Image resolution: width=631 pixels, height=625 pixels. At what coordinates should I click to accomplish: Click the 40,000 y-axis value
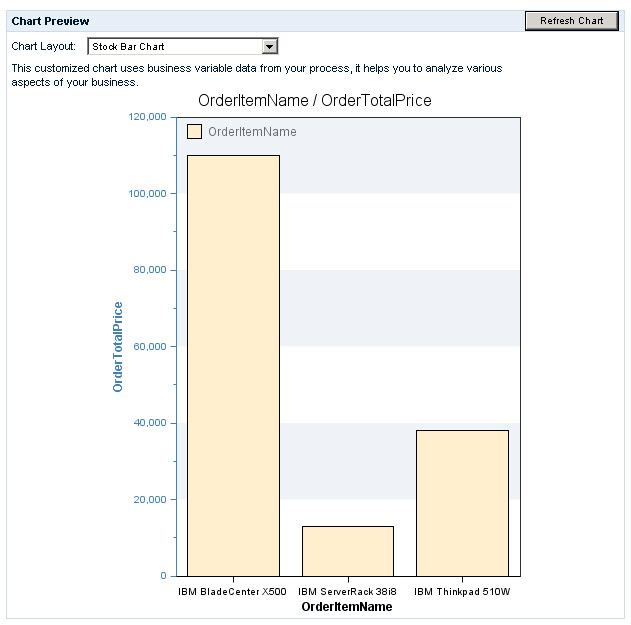[x=150, y=423]
